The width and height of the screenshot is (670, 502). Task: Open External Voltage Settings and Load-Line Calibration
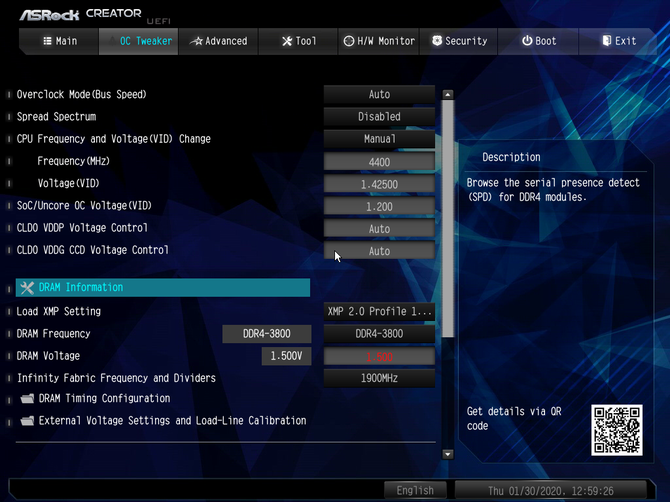pos(172,421)
